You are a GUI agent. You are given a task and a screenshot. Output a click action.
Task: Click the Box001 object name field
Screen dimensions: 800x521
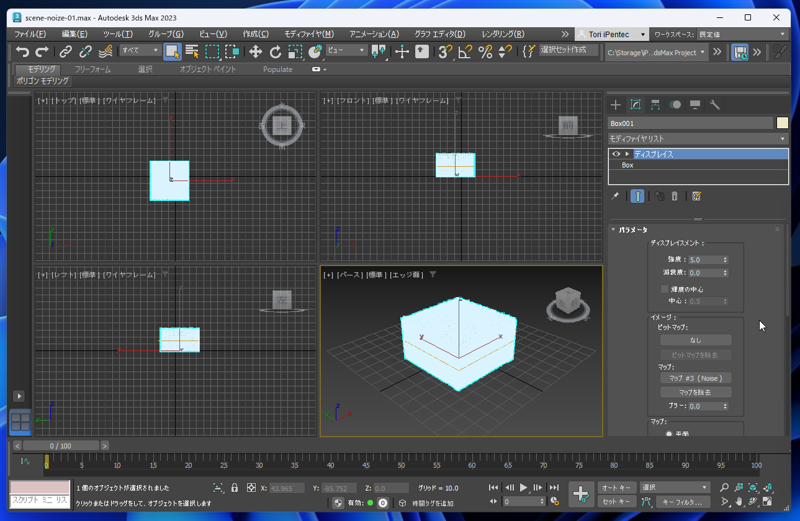click(691, 123)
